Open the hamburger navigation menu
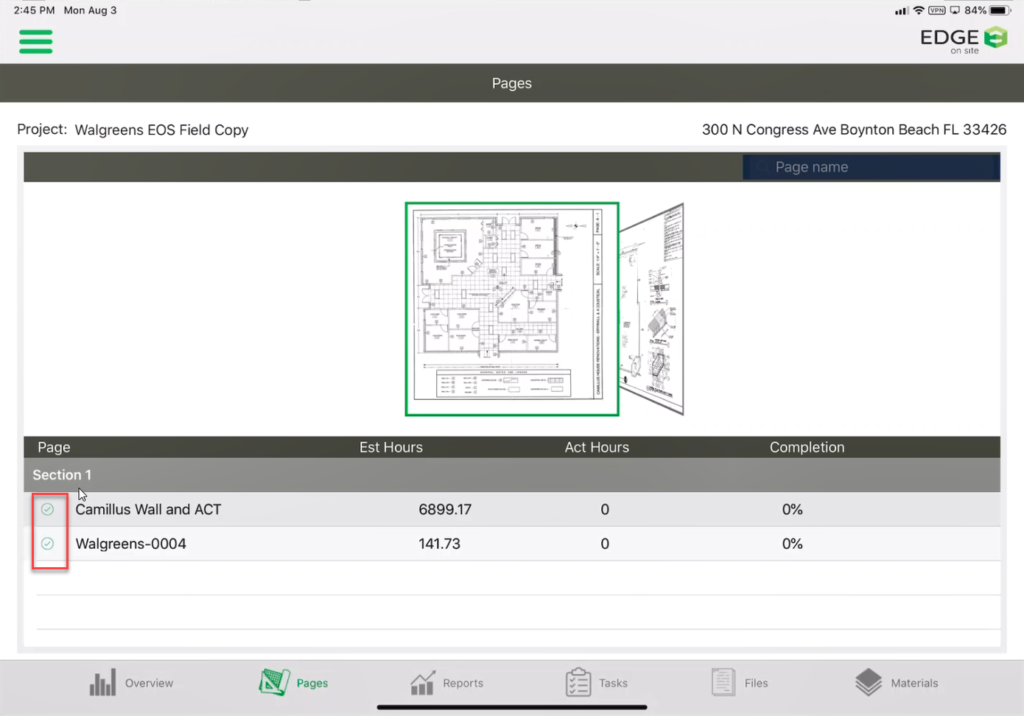Screen dimensions: 1024x716 35,42
